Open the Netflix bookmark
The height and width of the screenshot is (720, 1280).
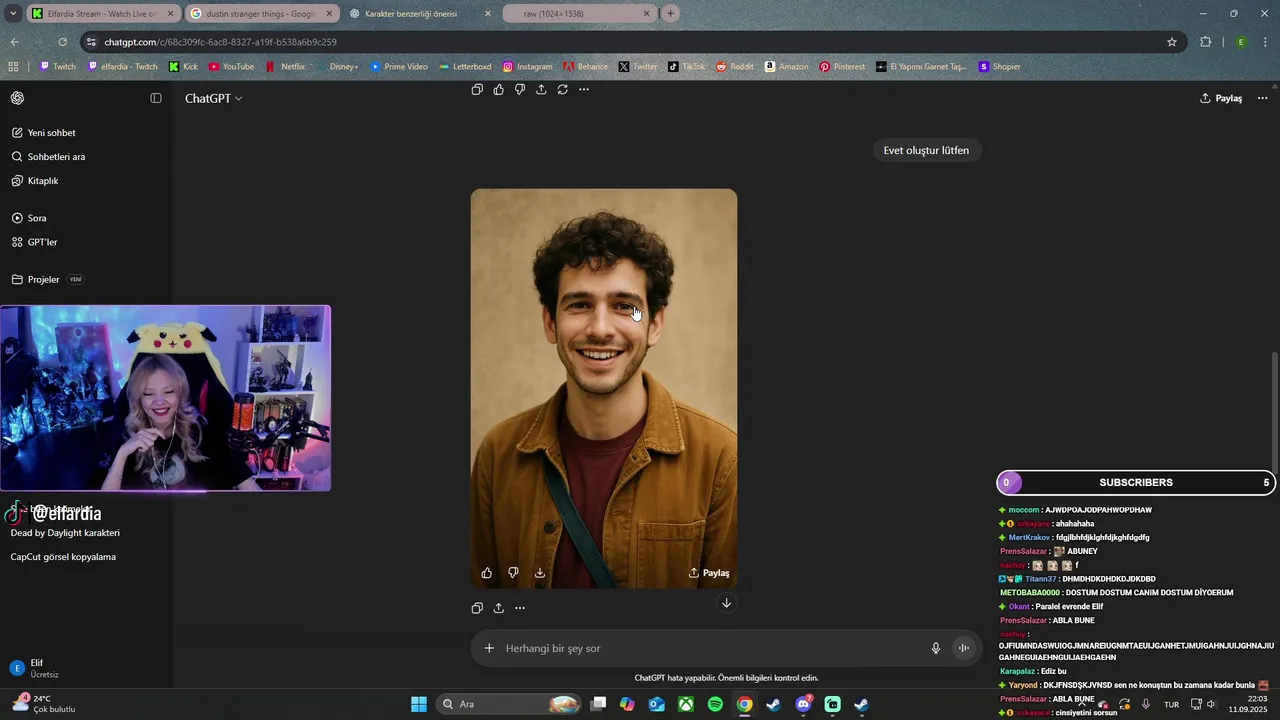coord(285,67)
